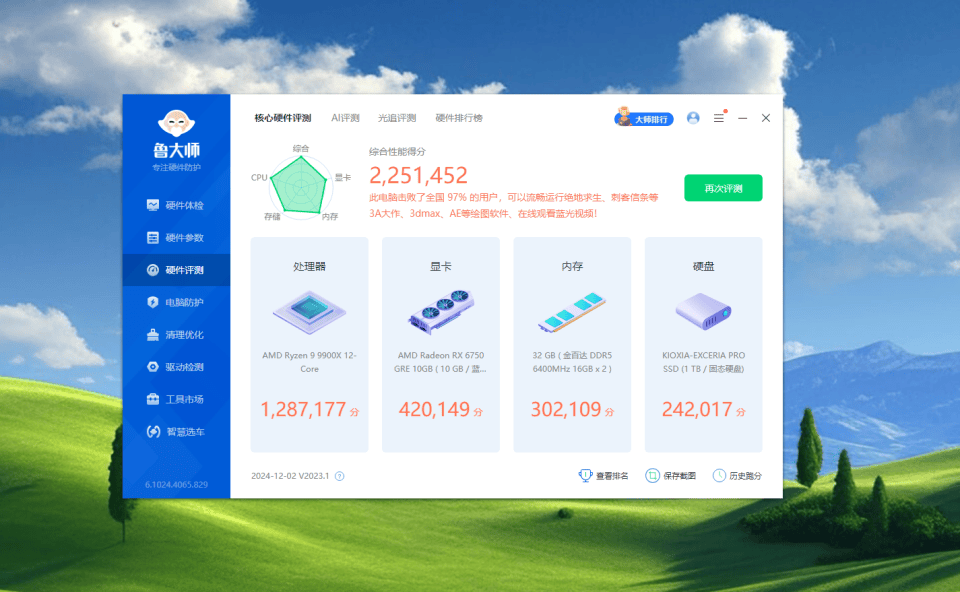Click 保存截图 to save screenshot
The width and height of the screenshot is (960, 592).
[671, 476]
